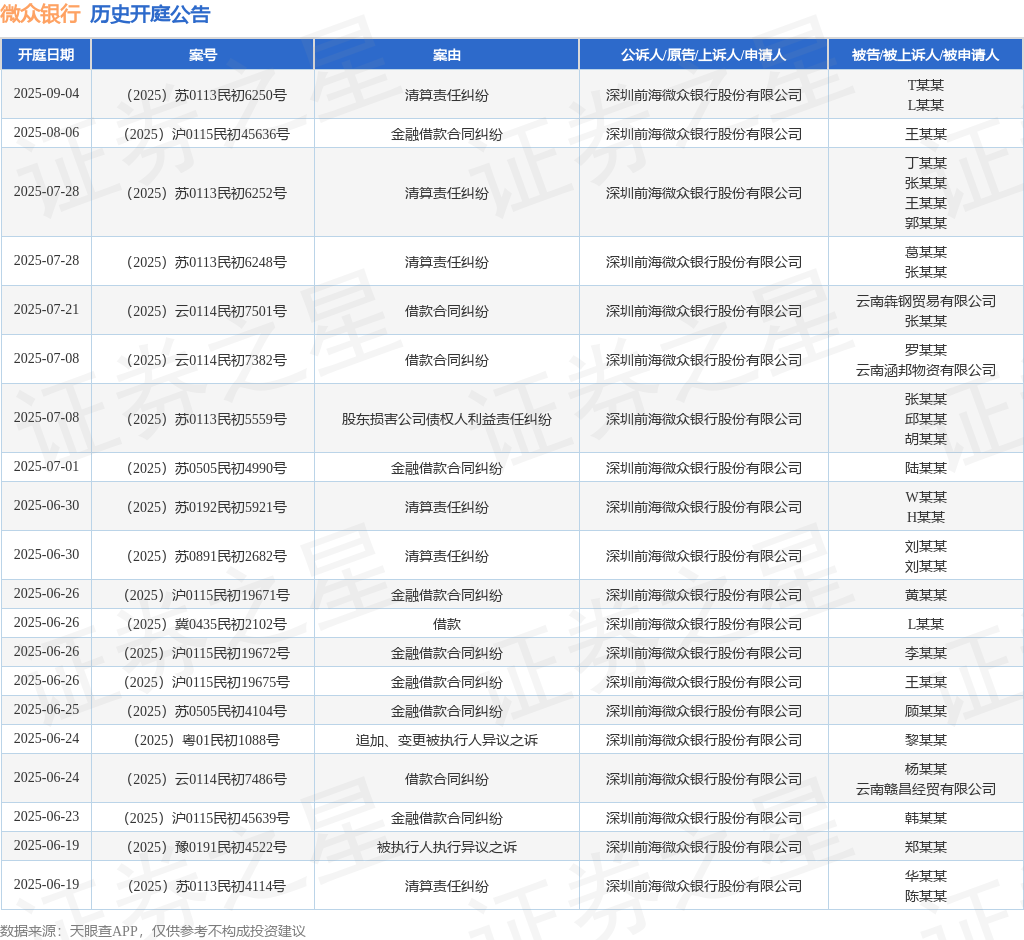Click defendant name W某某
This screenshot has height=940, width=1024.
point(925,498)
